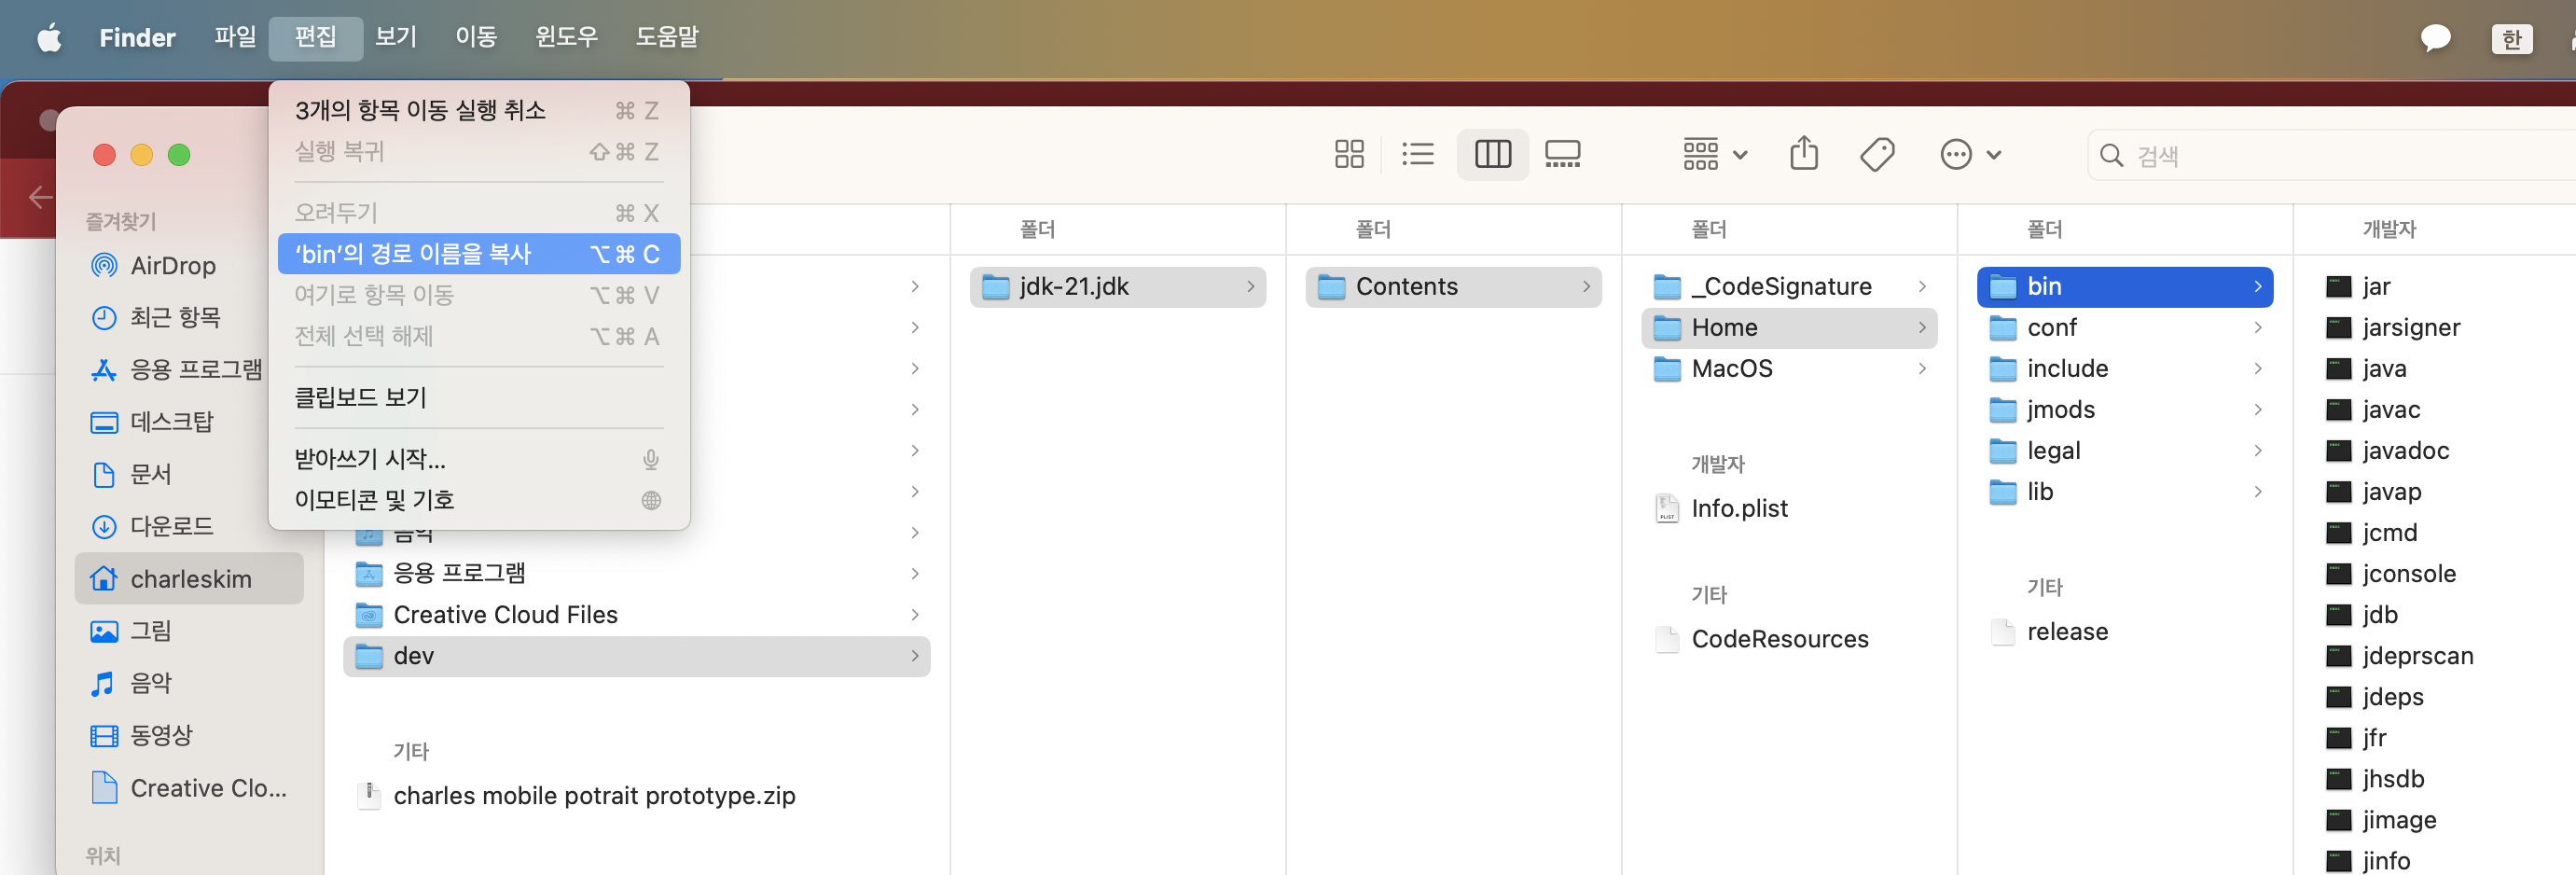Select 음악 in the sidebar

click(x=188, y=683)
